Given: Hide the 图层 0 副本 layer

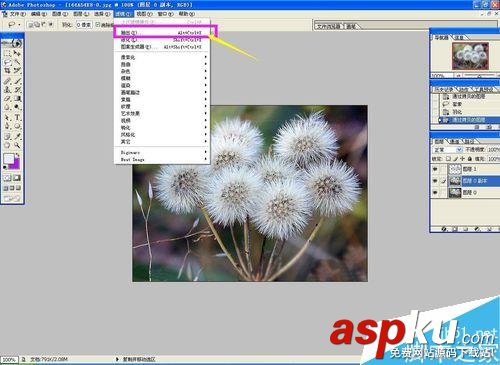Looking at the screenshot, I should tap(435, 181).
